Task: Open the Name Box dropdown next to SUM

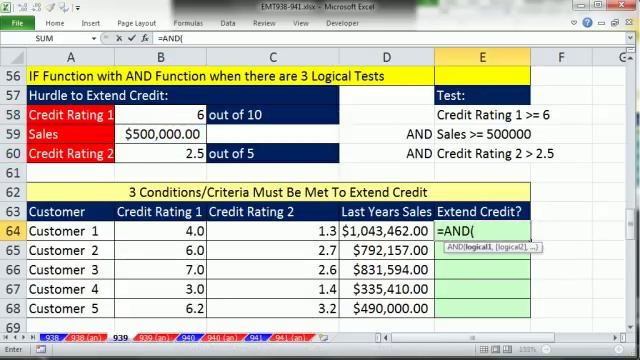Action: pos(94,38)
